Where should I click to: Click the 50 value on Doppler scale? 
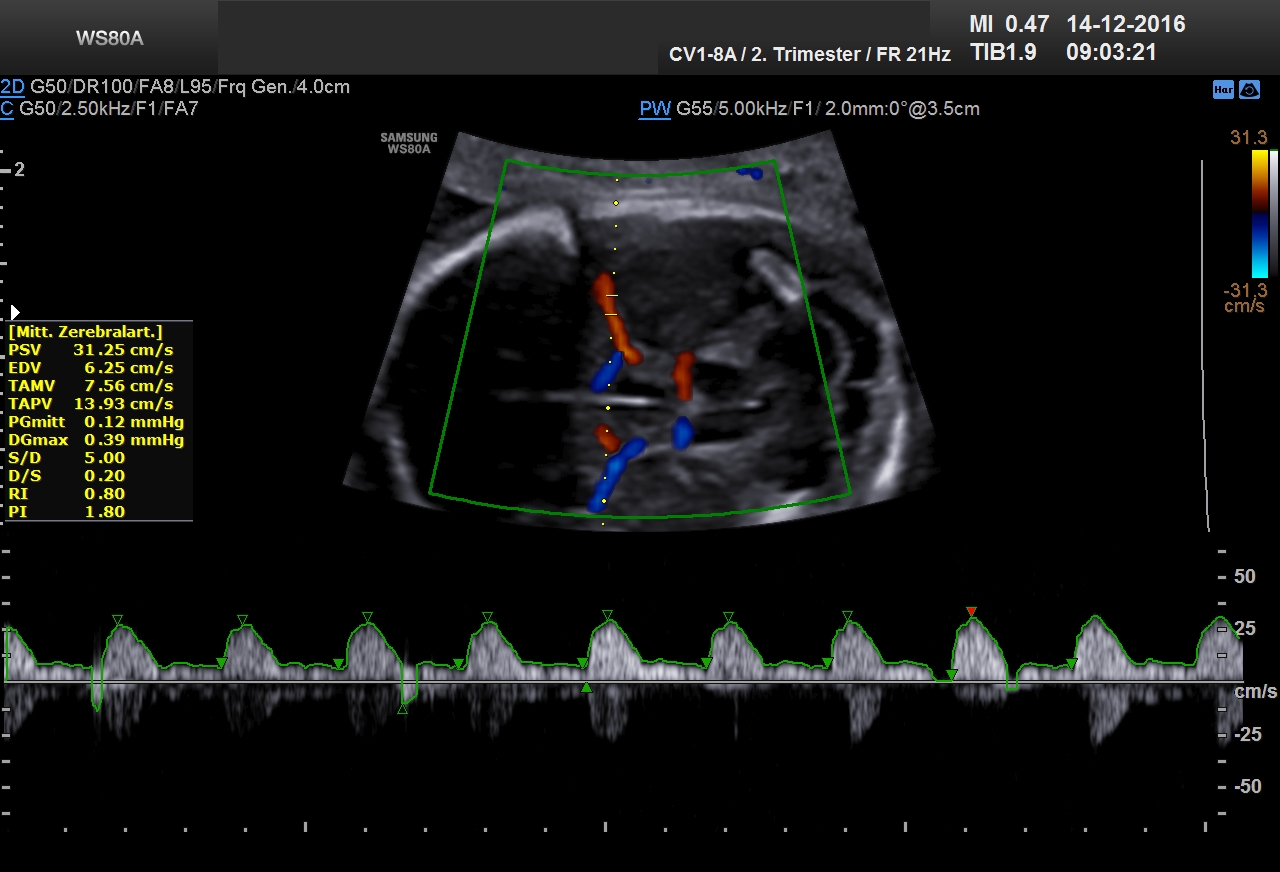[x=1245, y=577]
